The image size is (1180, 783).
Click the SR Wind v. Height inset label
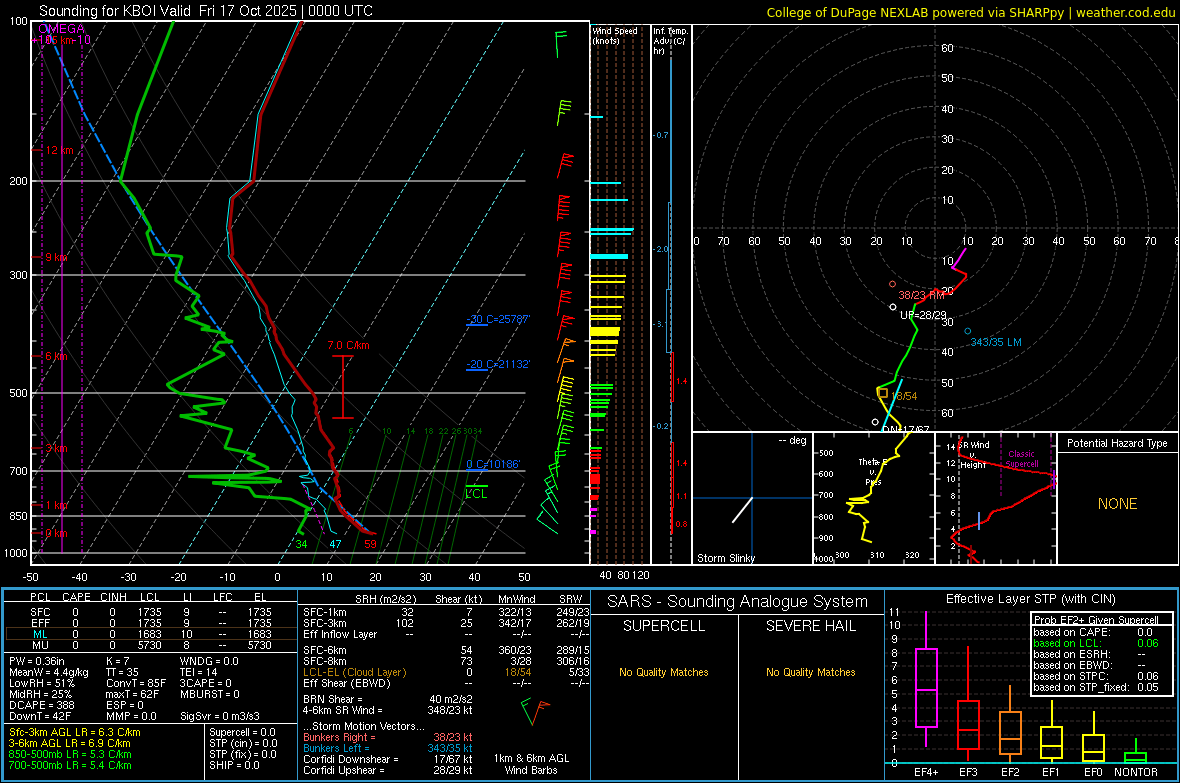coord(974,455)
